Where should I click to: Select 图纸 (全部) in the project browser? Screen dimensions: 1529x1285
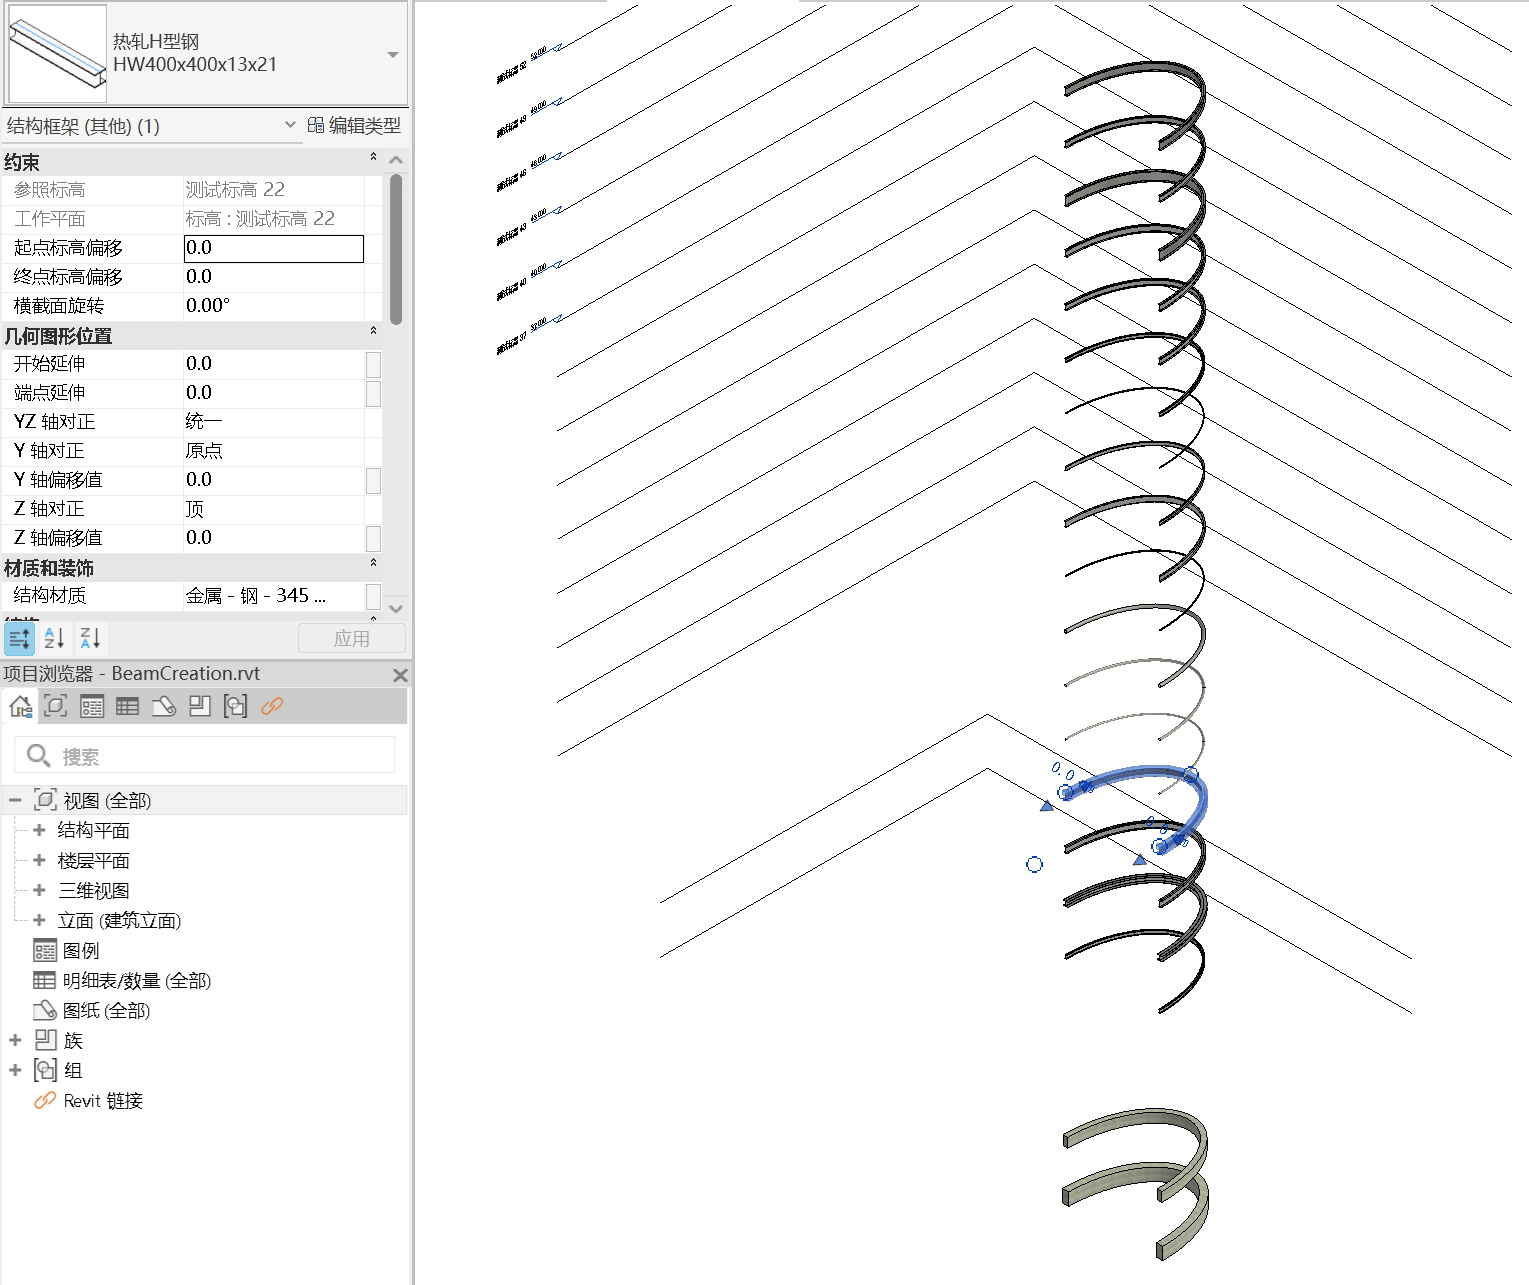(x=106, y=1011)
